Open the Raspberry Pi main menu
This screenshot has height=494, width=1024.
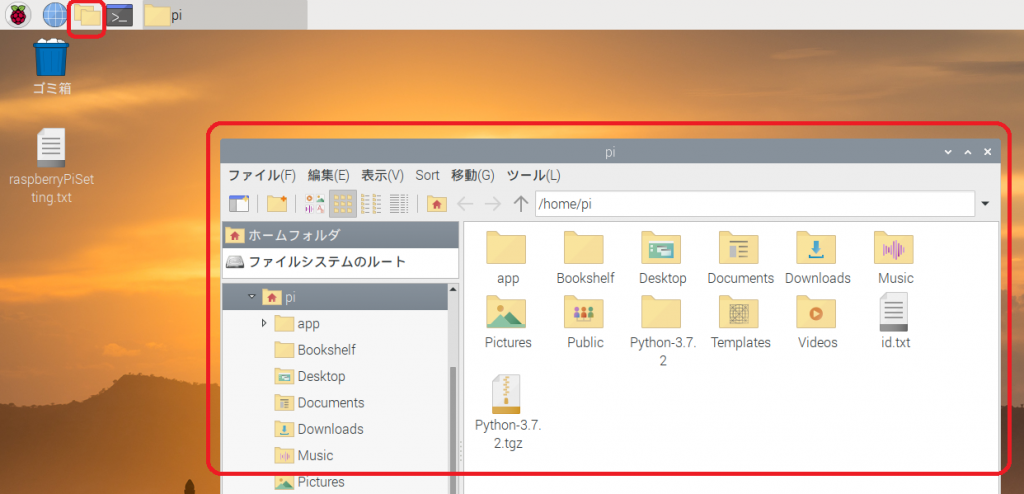20,15
